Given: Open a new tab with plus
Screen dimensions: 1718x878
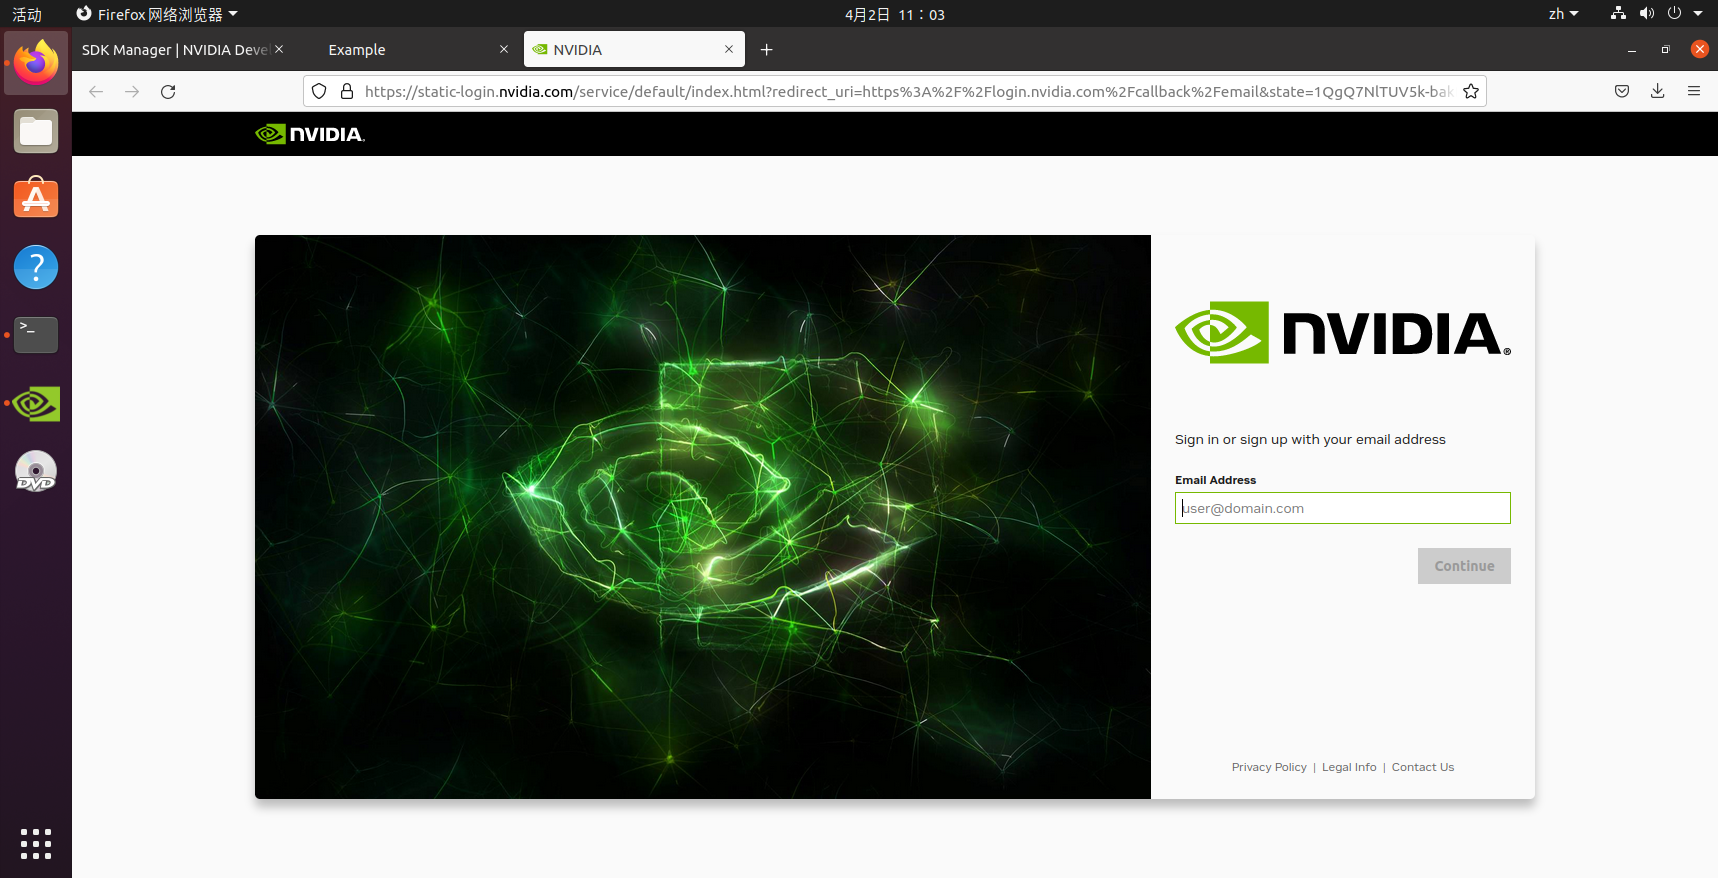Looking at the screenshot, I should coord(767,49).
